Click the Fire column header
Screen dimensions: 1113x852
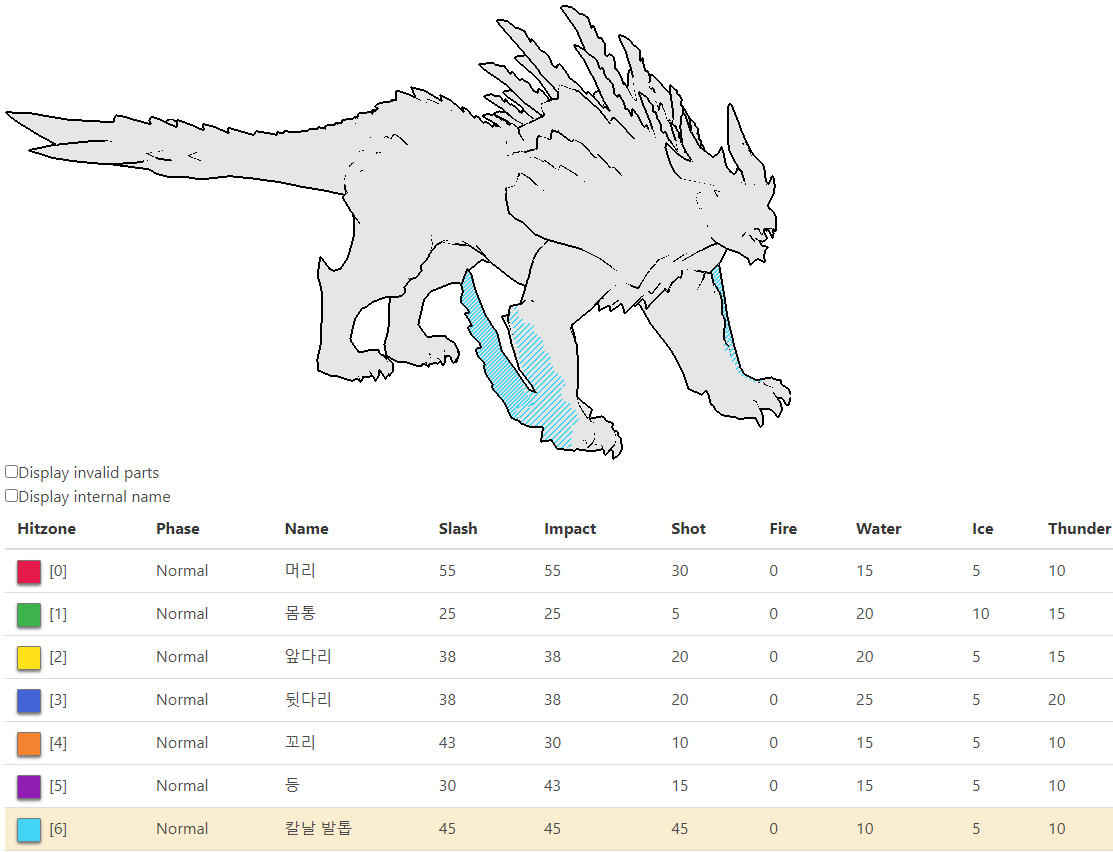[x=783, y=528]
